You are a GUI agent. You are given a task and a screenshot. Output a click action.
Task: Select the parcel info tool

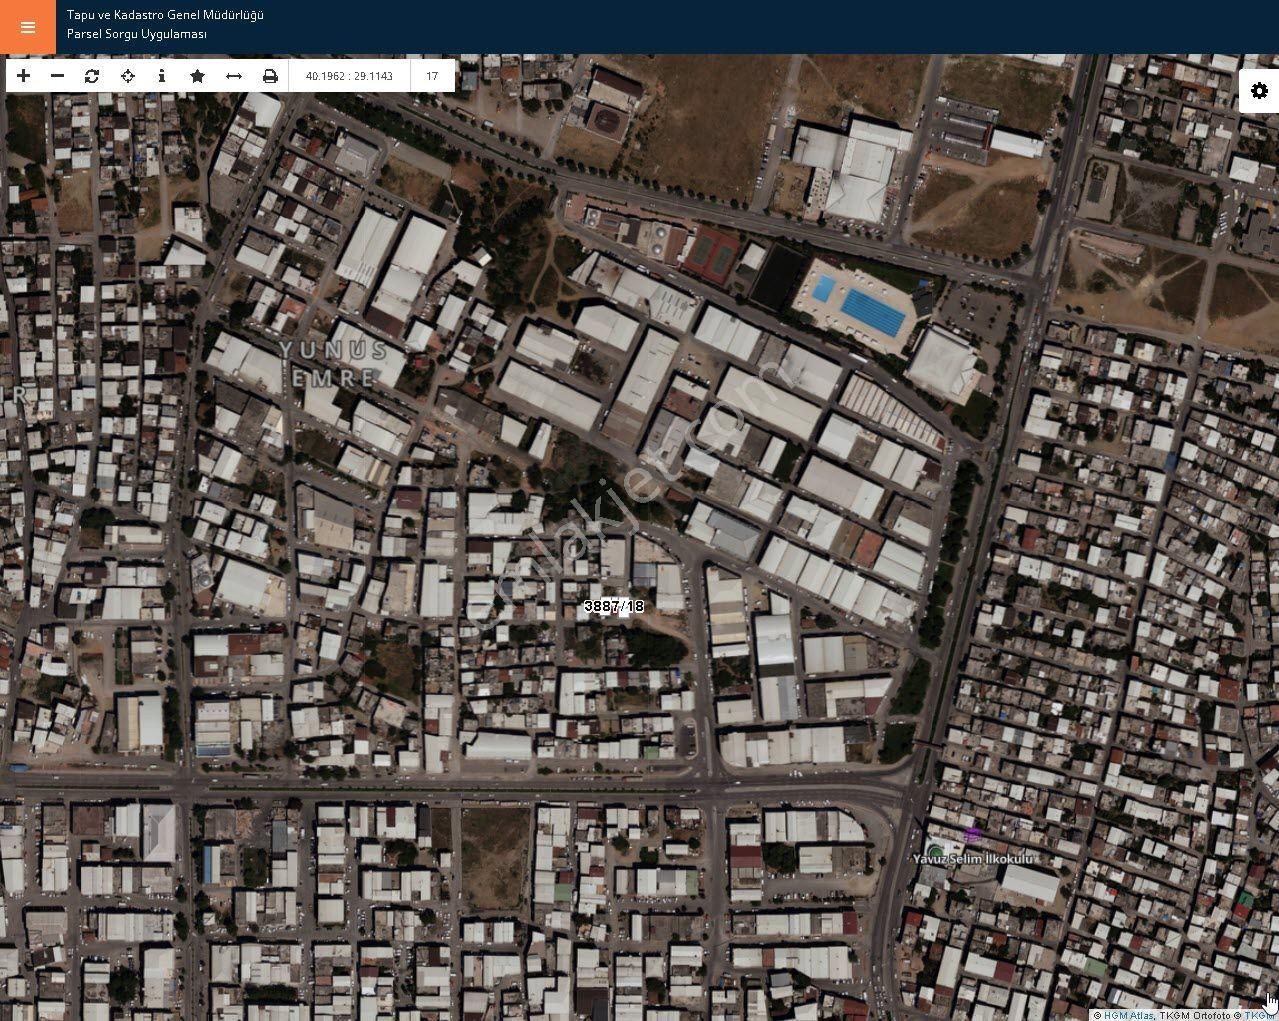[x=162, y=76]
